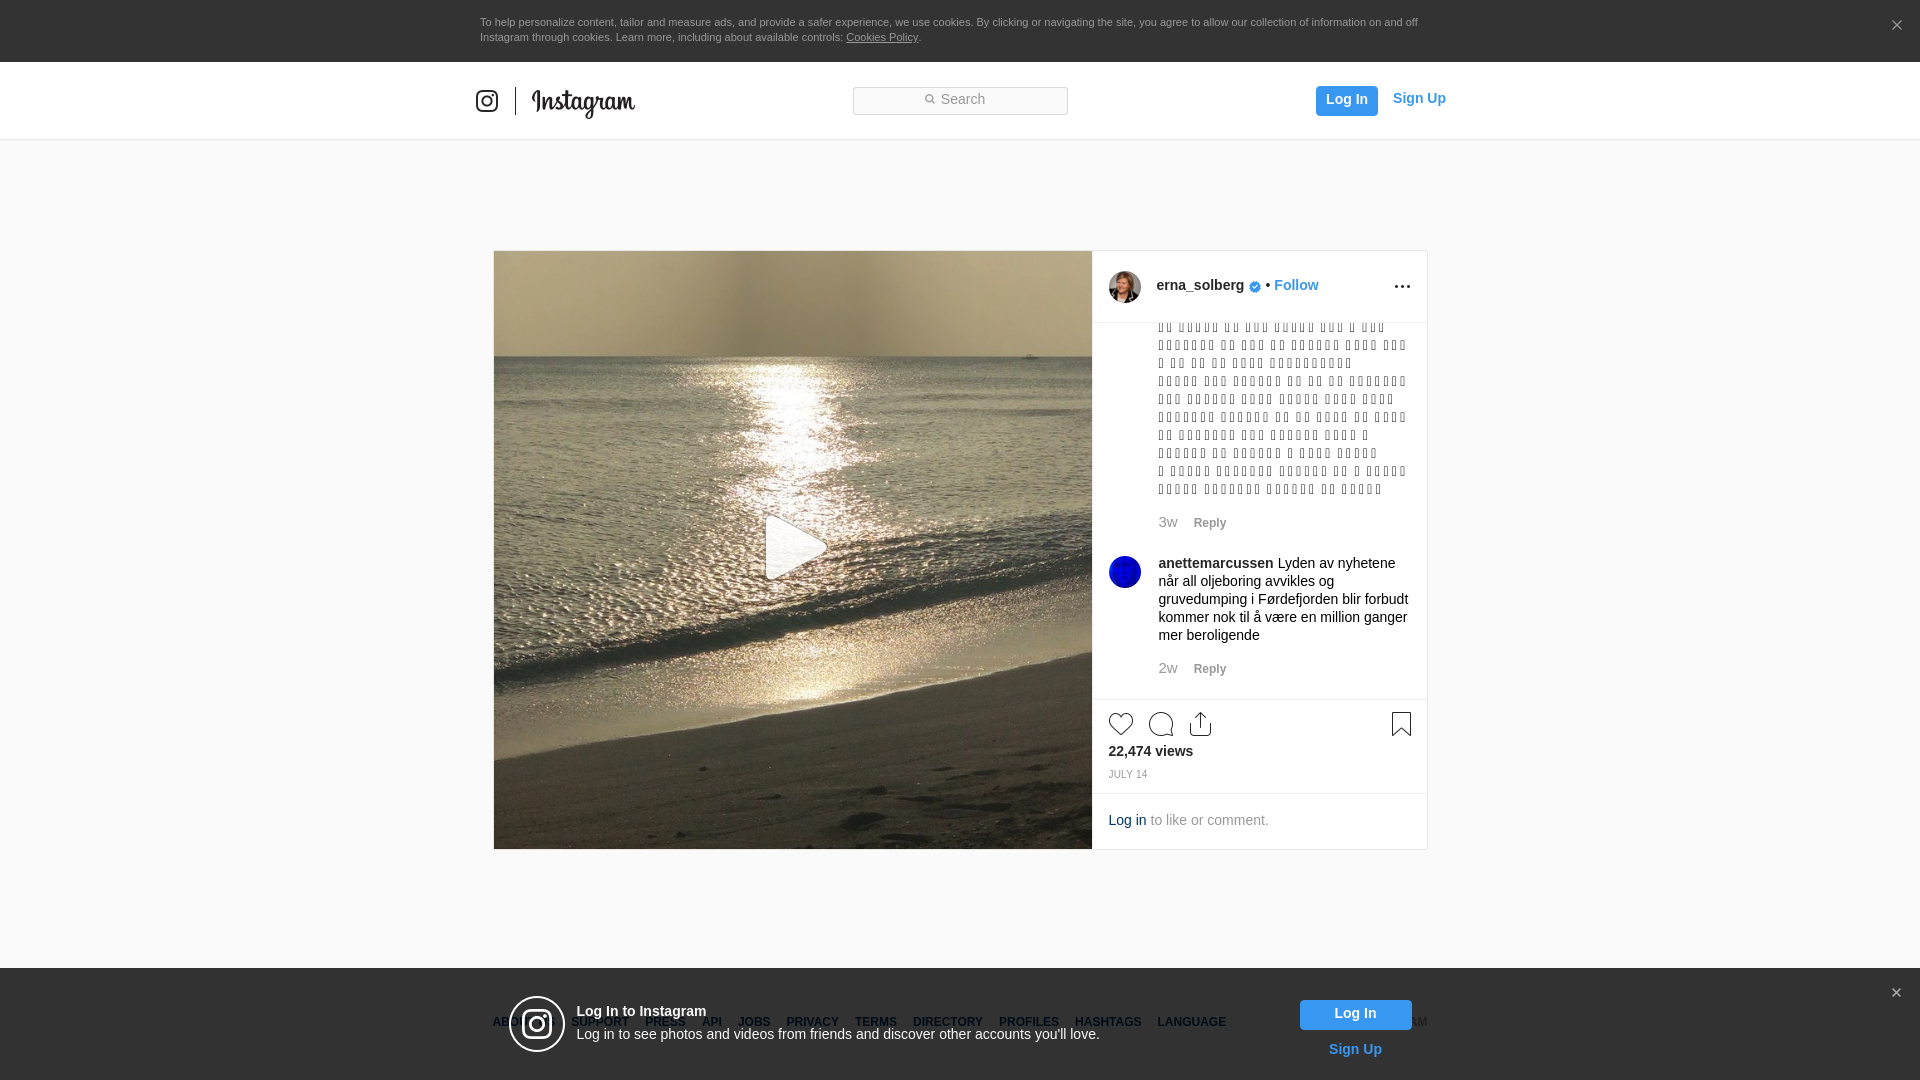Open the HASHTAGS footer link

[1107, 1022]
